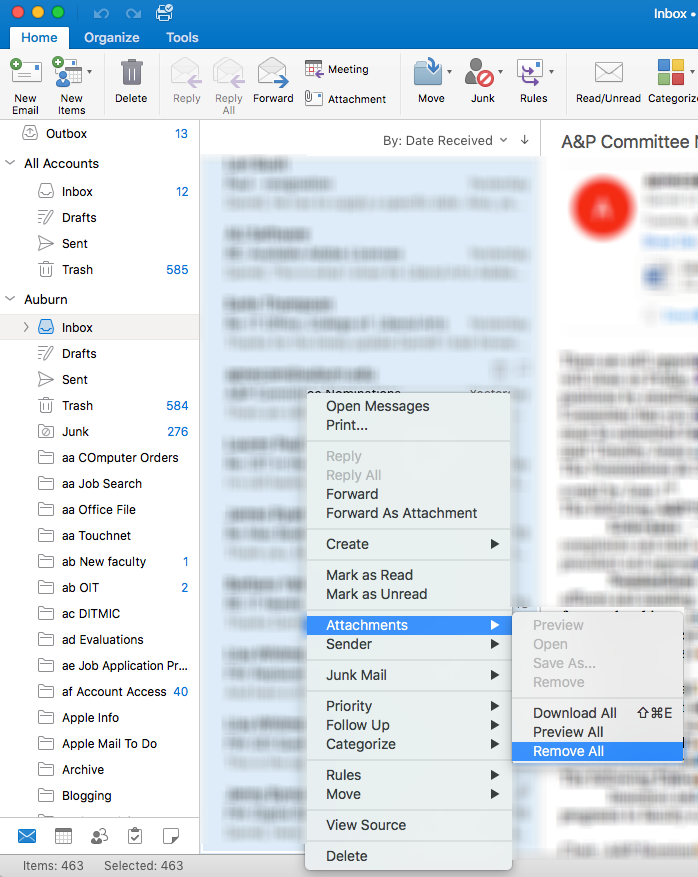The height and width of the screenshot is (877, 698).
Task: Open the Apple Mail To Do folder
Action: point(100,744)
